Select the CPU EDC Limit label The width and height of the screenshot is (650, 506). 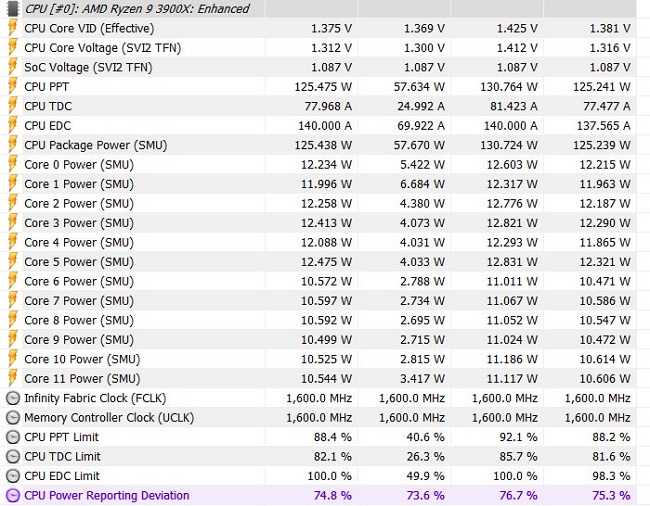click(62, 476)
